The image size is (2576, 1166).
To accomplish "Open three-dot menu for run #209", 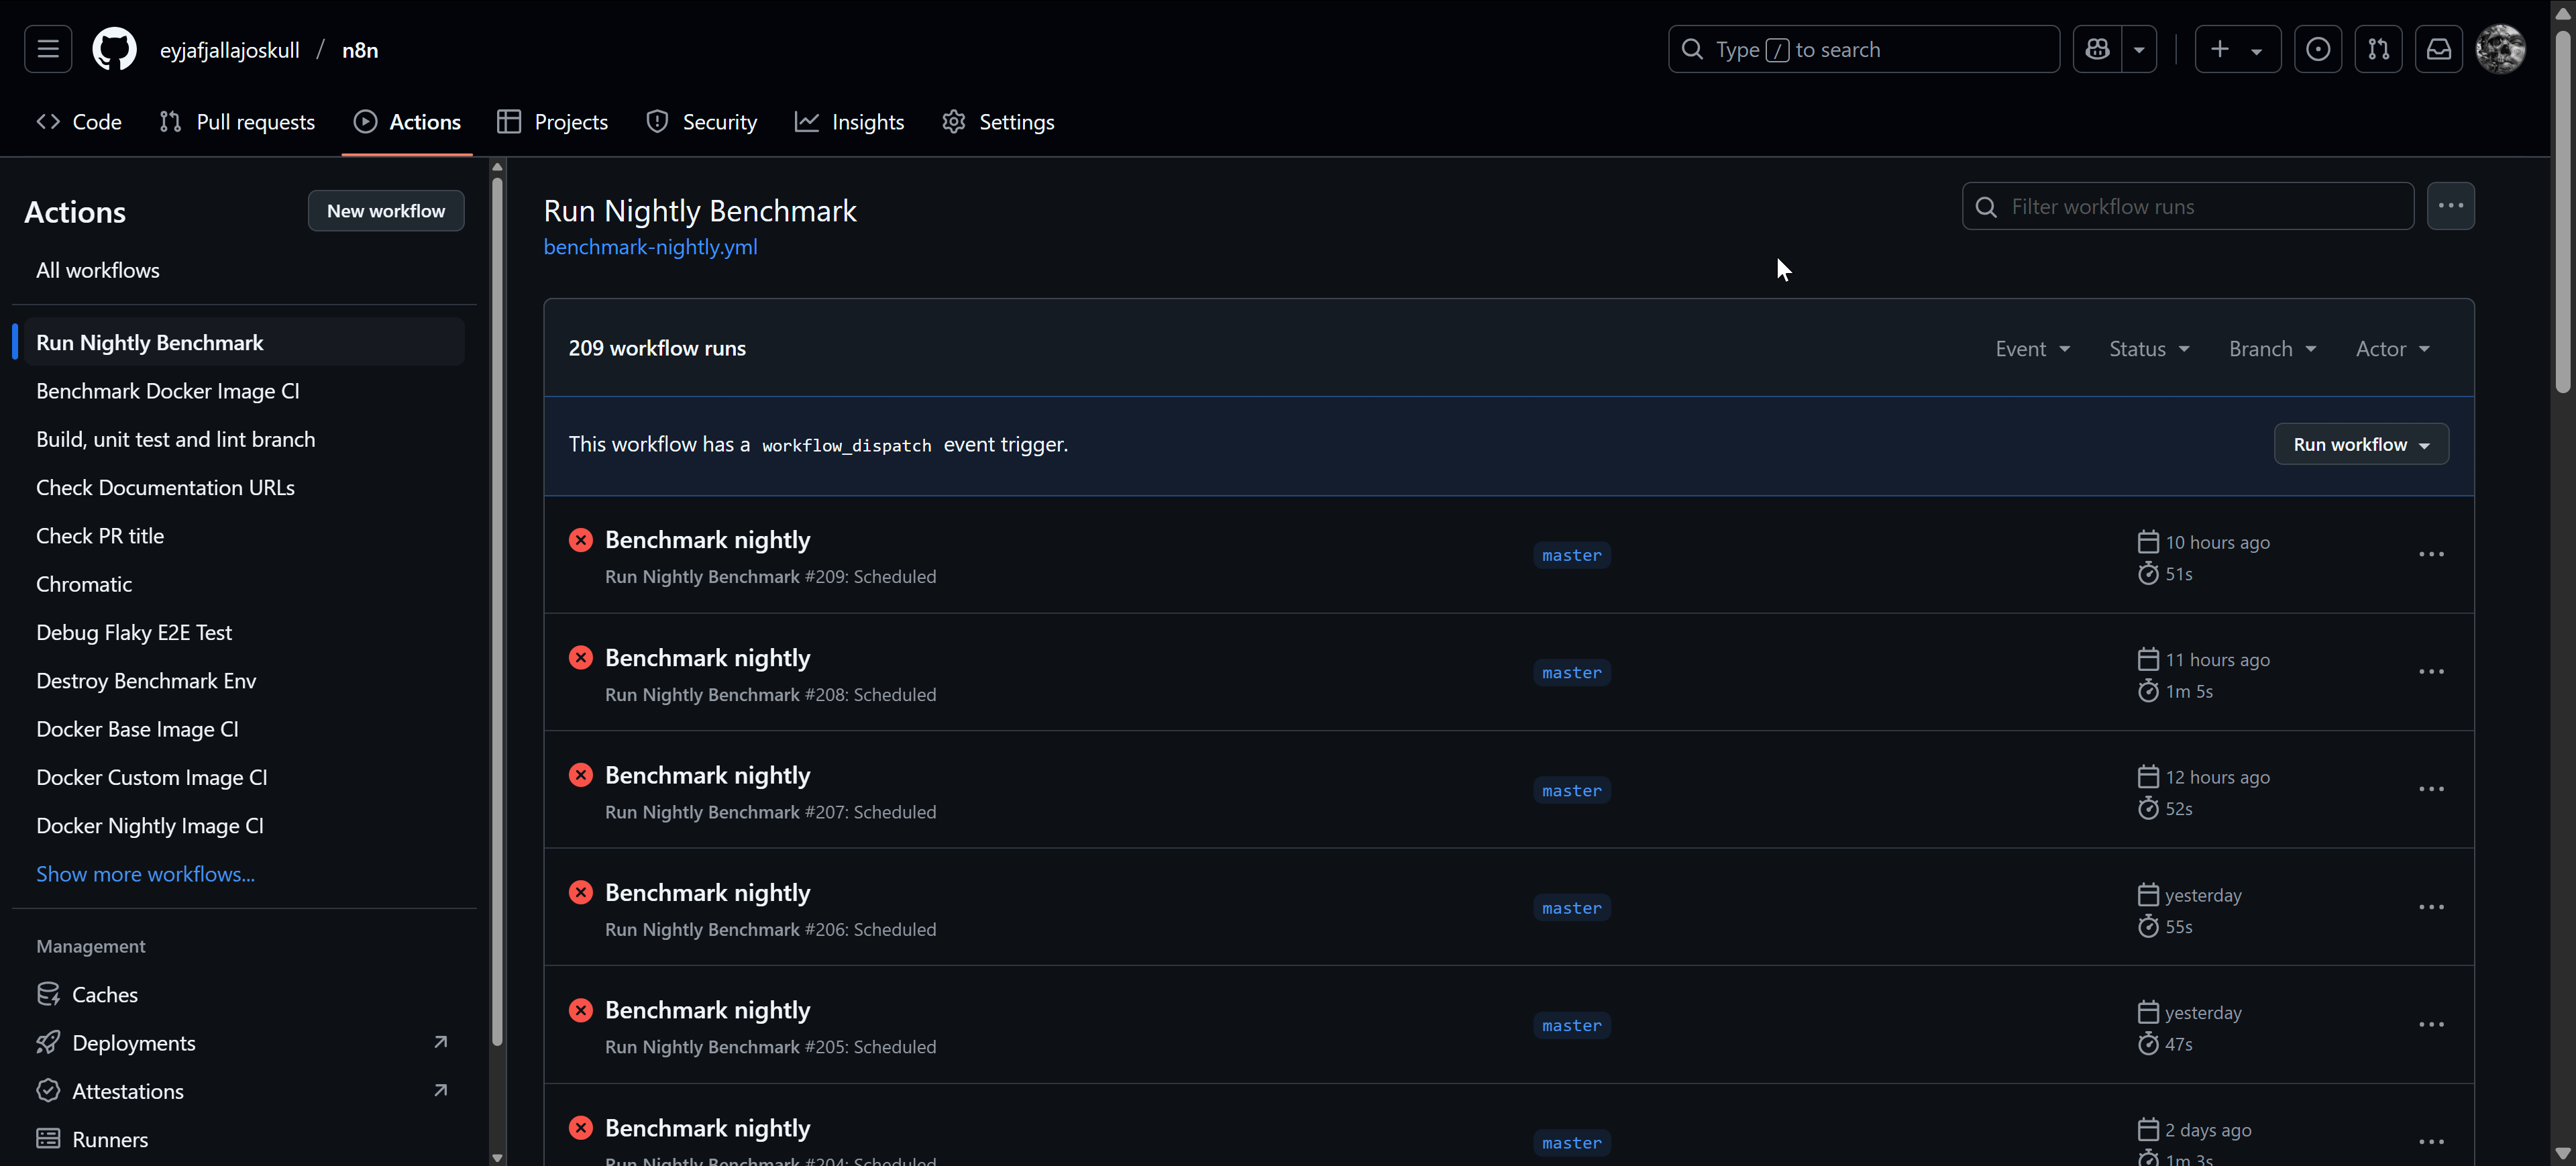I will coord(2431,554).
